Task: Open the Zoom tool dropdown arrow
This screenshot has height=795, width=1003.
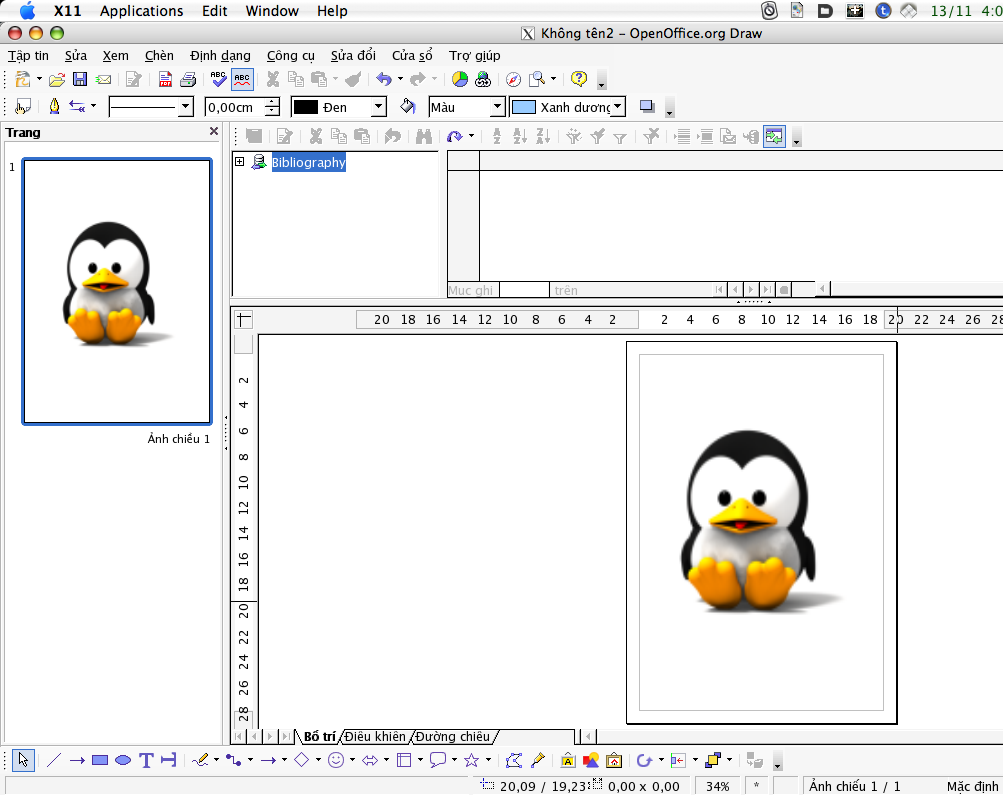Action: 553,79
